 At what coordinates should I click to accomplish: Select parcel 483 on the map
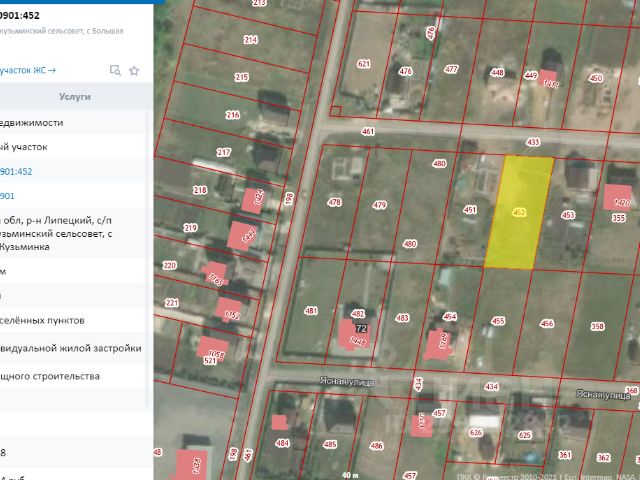402,318
